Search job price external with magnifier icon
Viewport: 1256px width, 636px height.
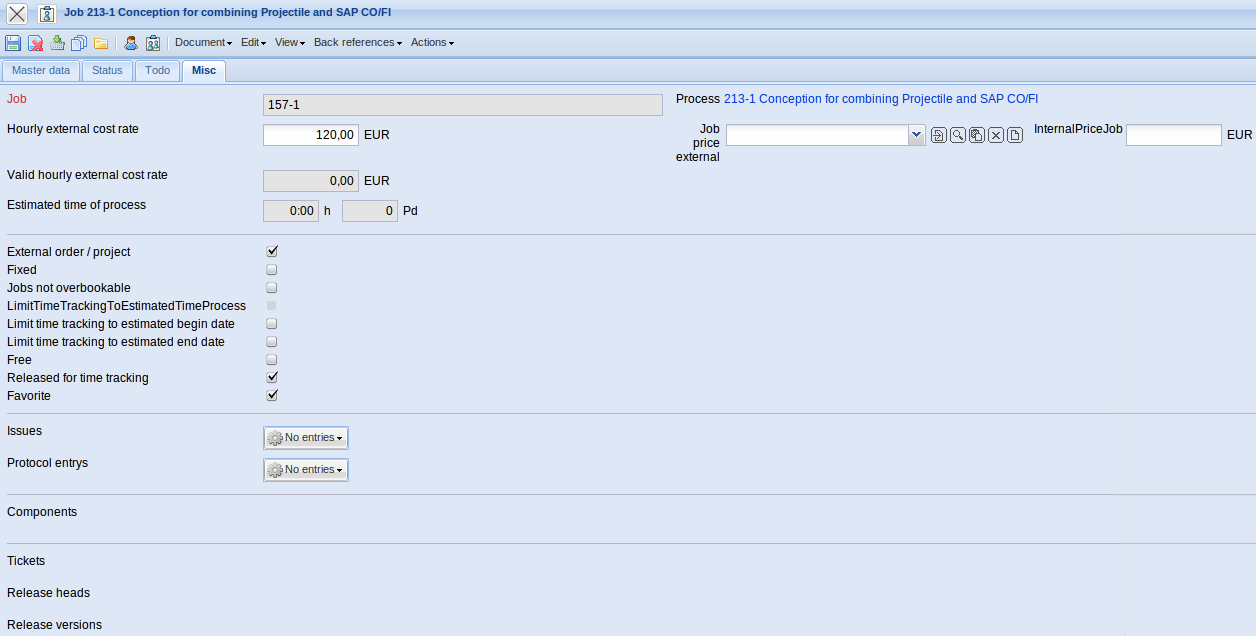click(958, 135)
